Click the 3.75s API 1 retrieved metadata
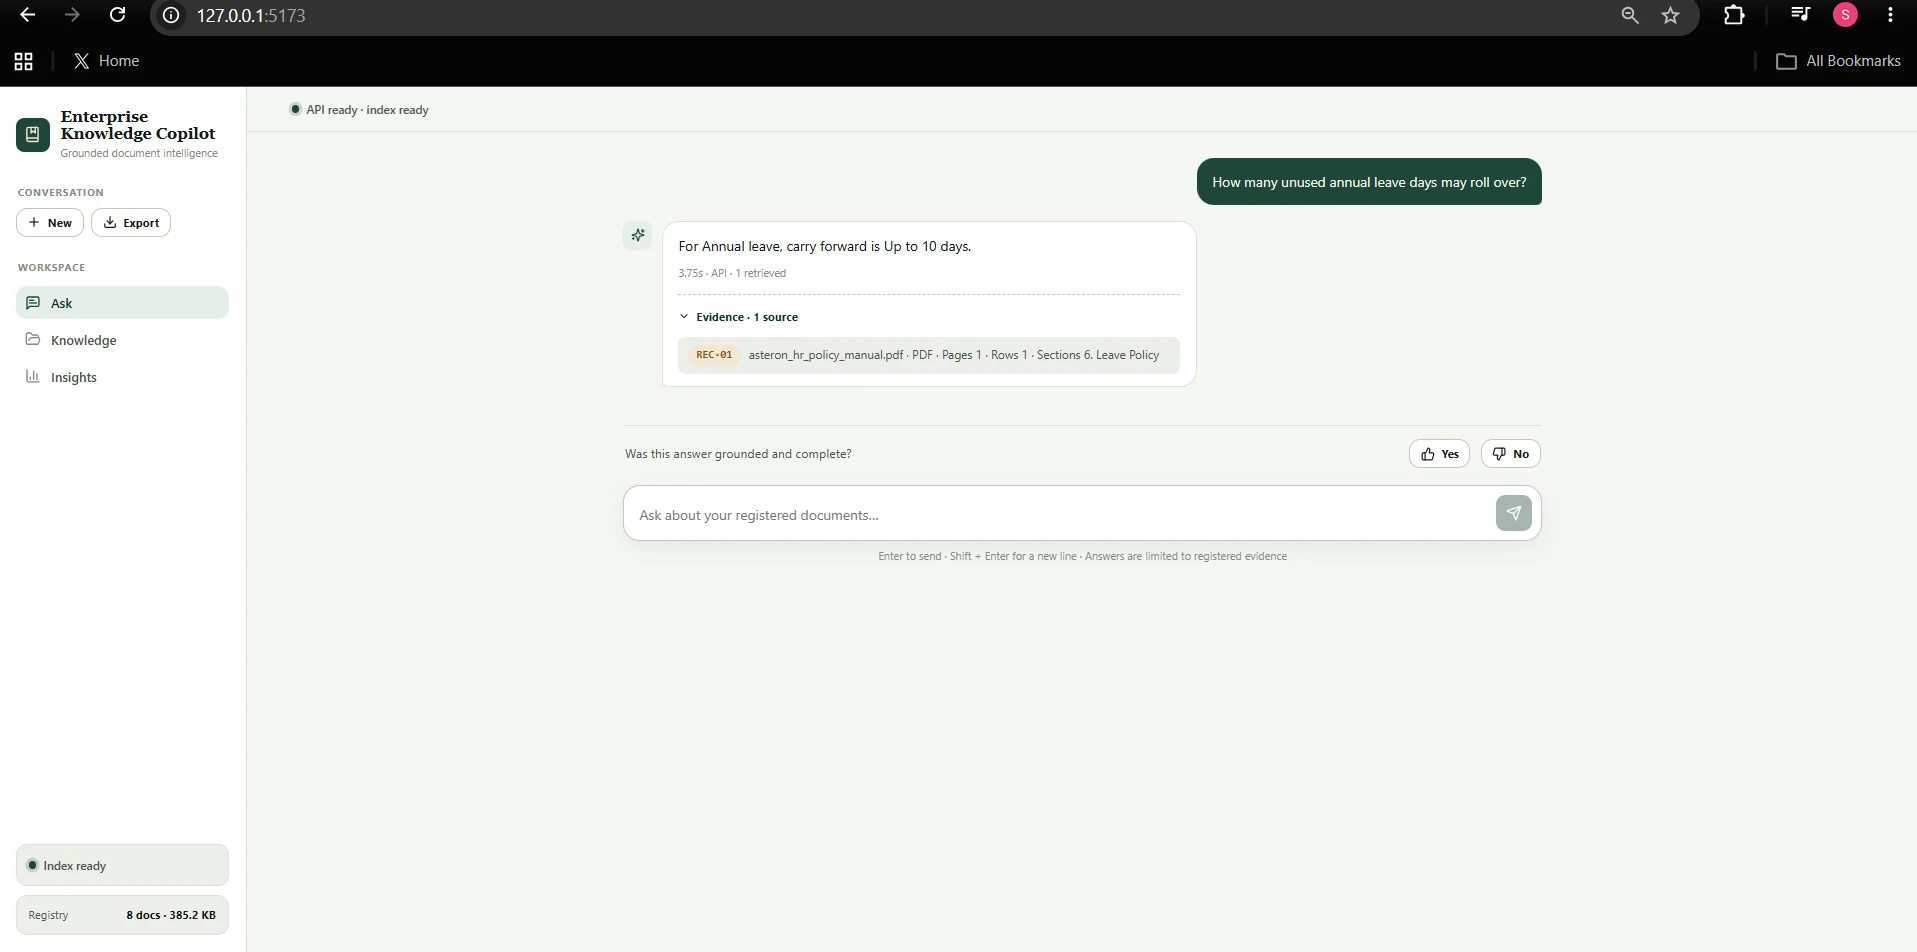 (732, 273)
